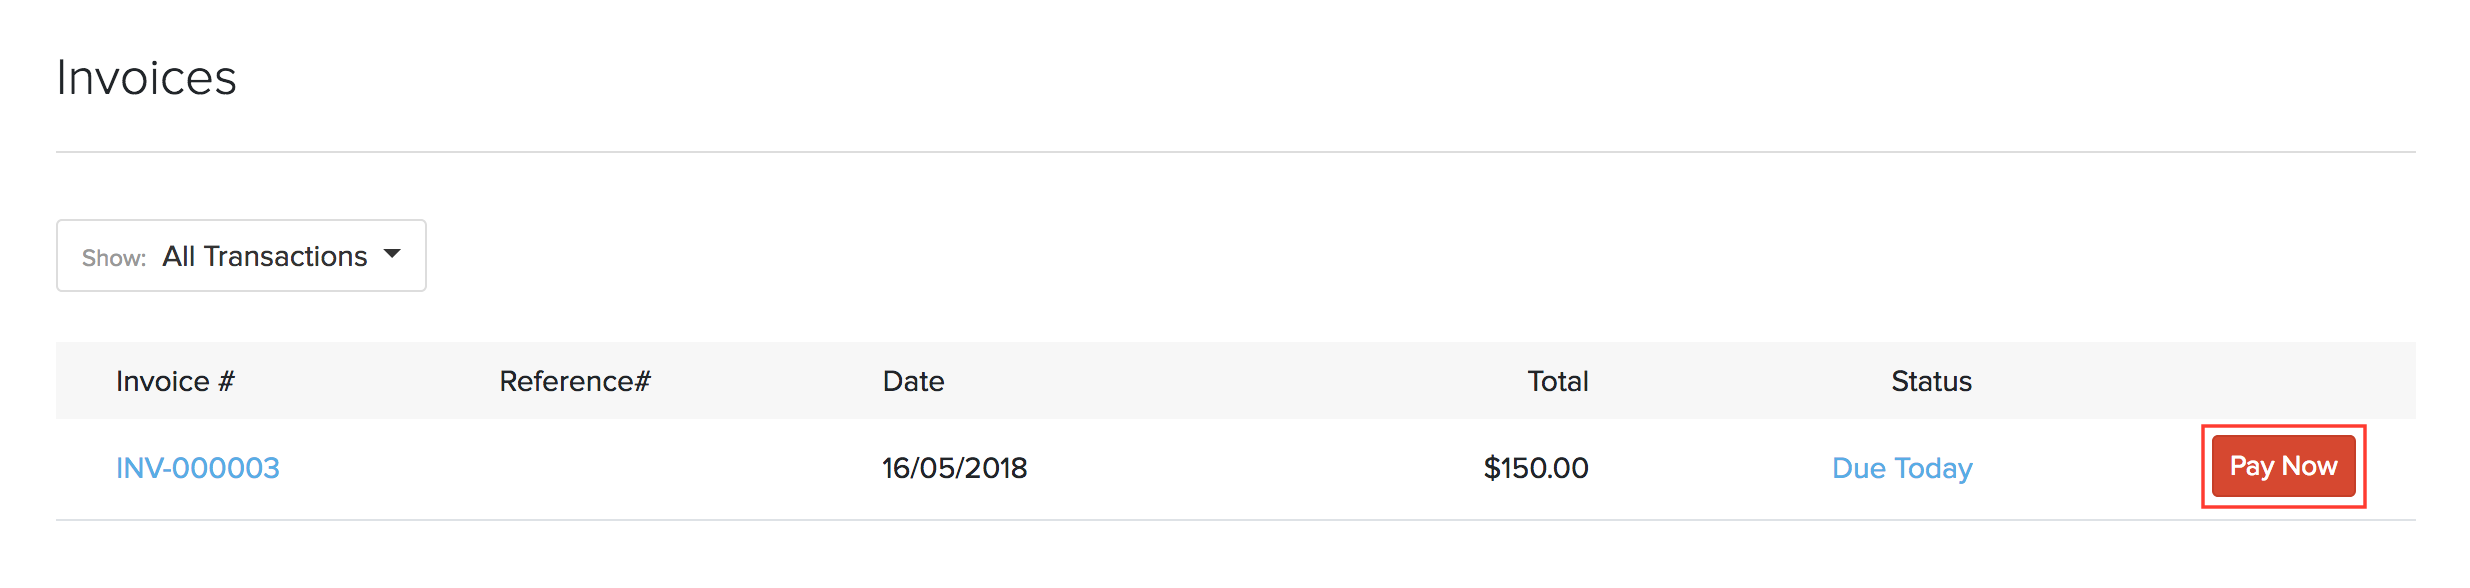Image resolution: width=2470 pixels, height=588 pixels.
Task: Click the red Pay Now button
Action: (x=2283, y=466)
